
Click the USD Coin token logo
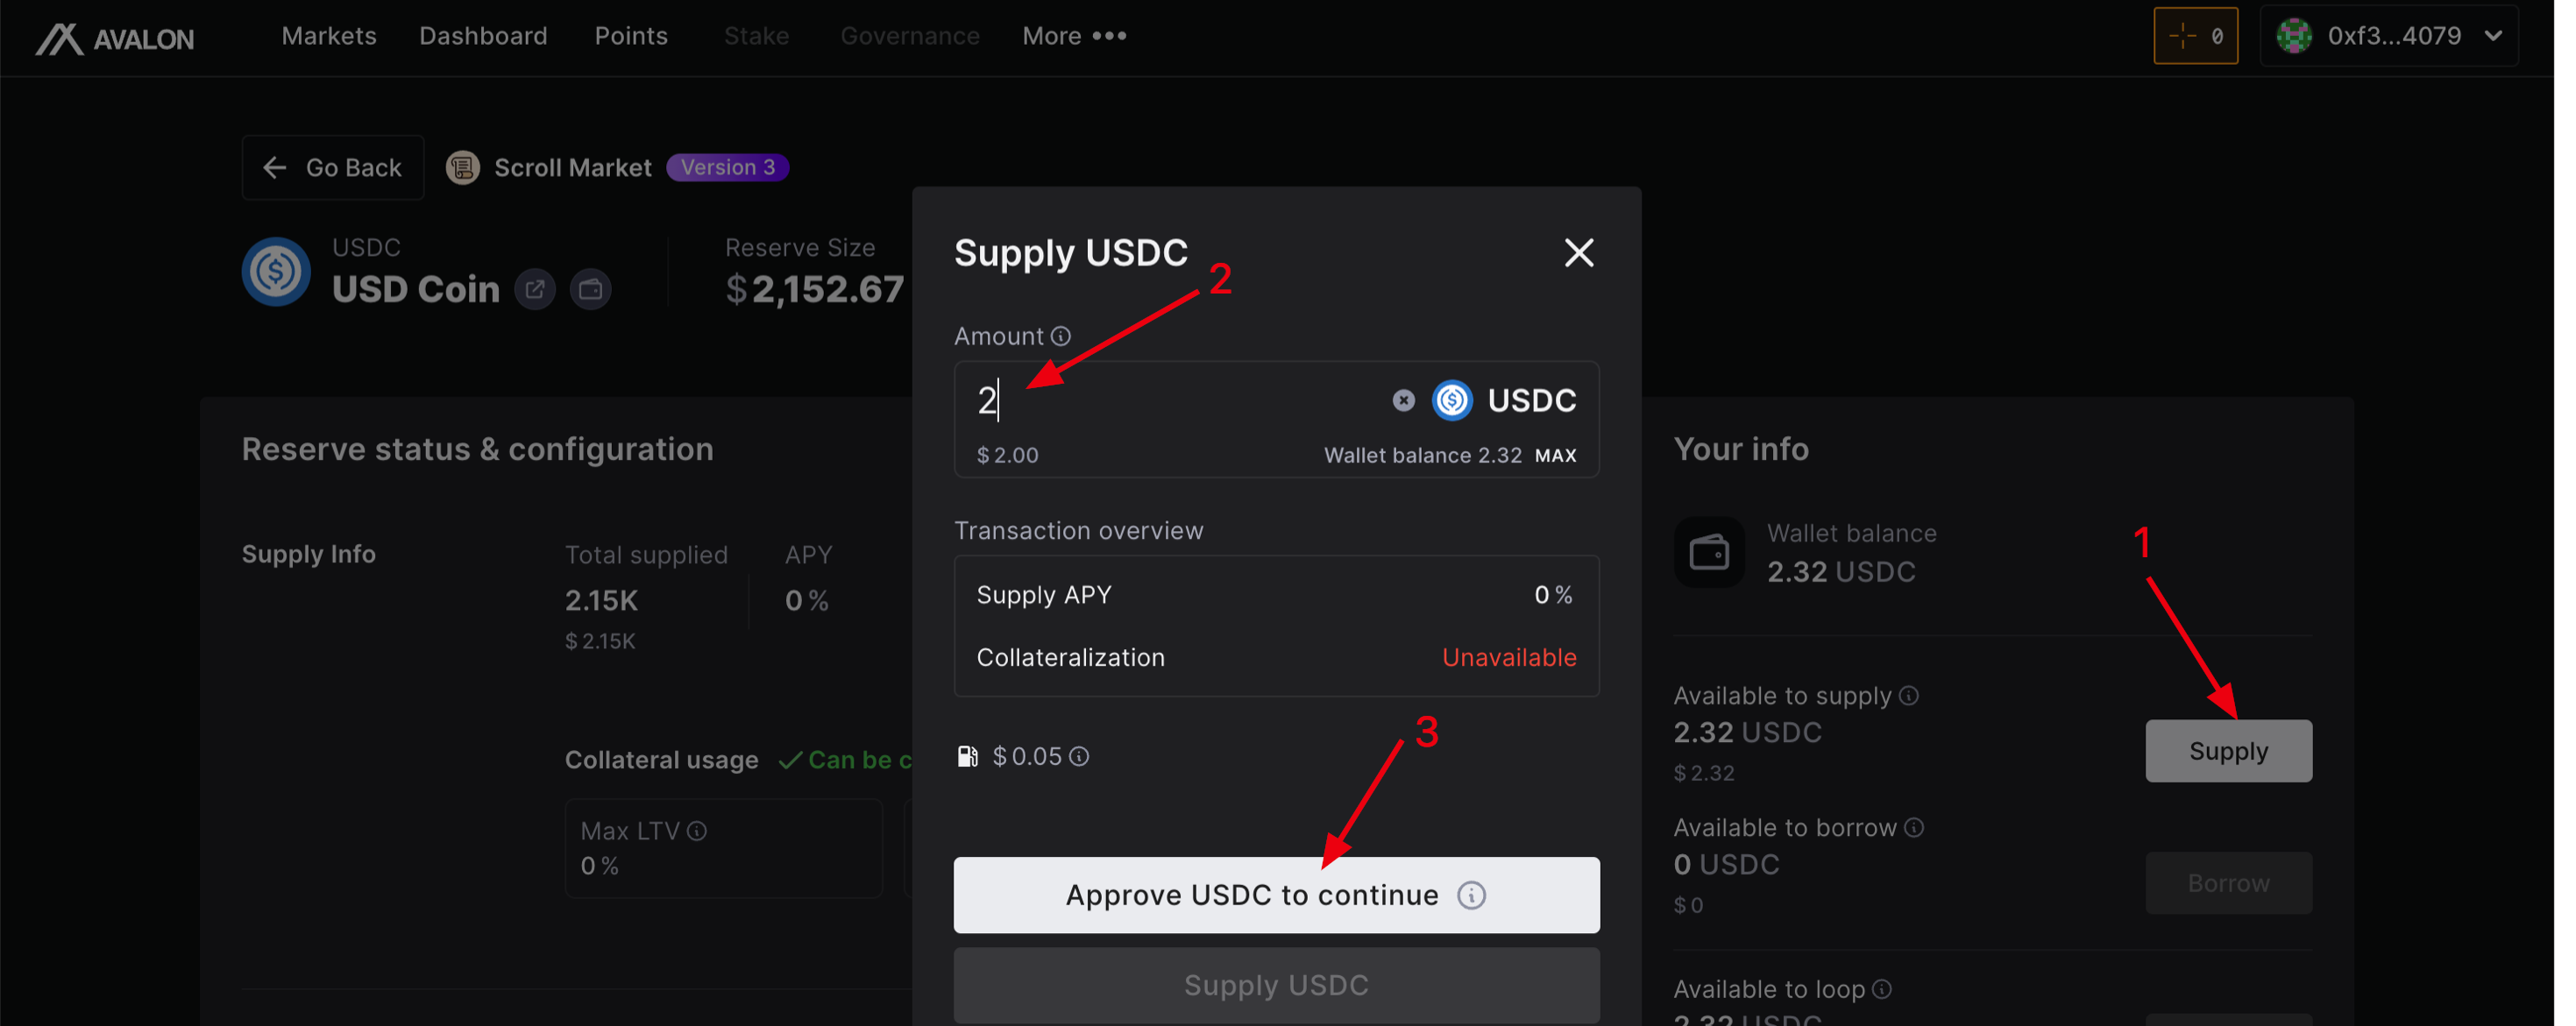[275, 271]
